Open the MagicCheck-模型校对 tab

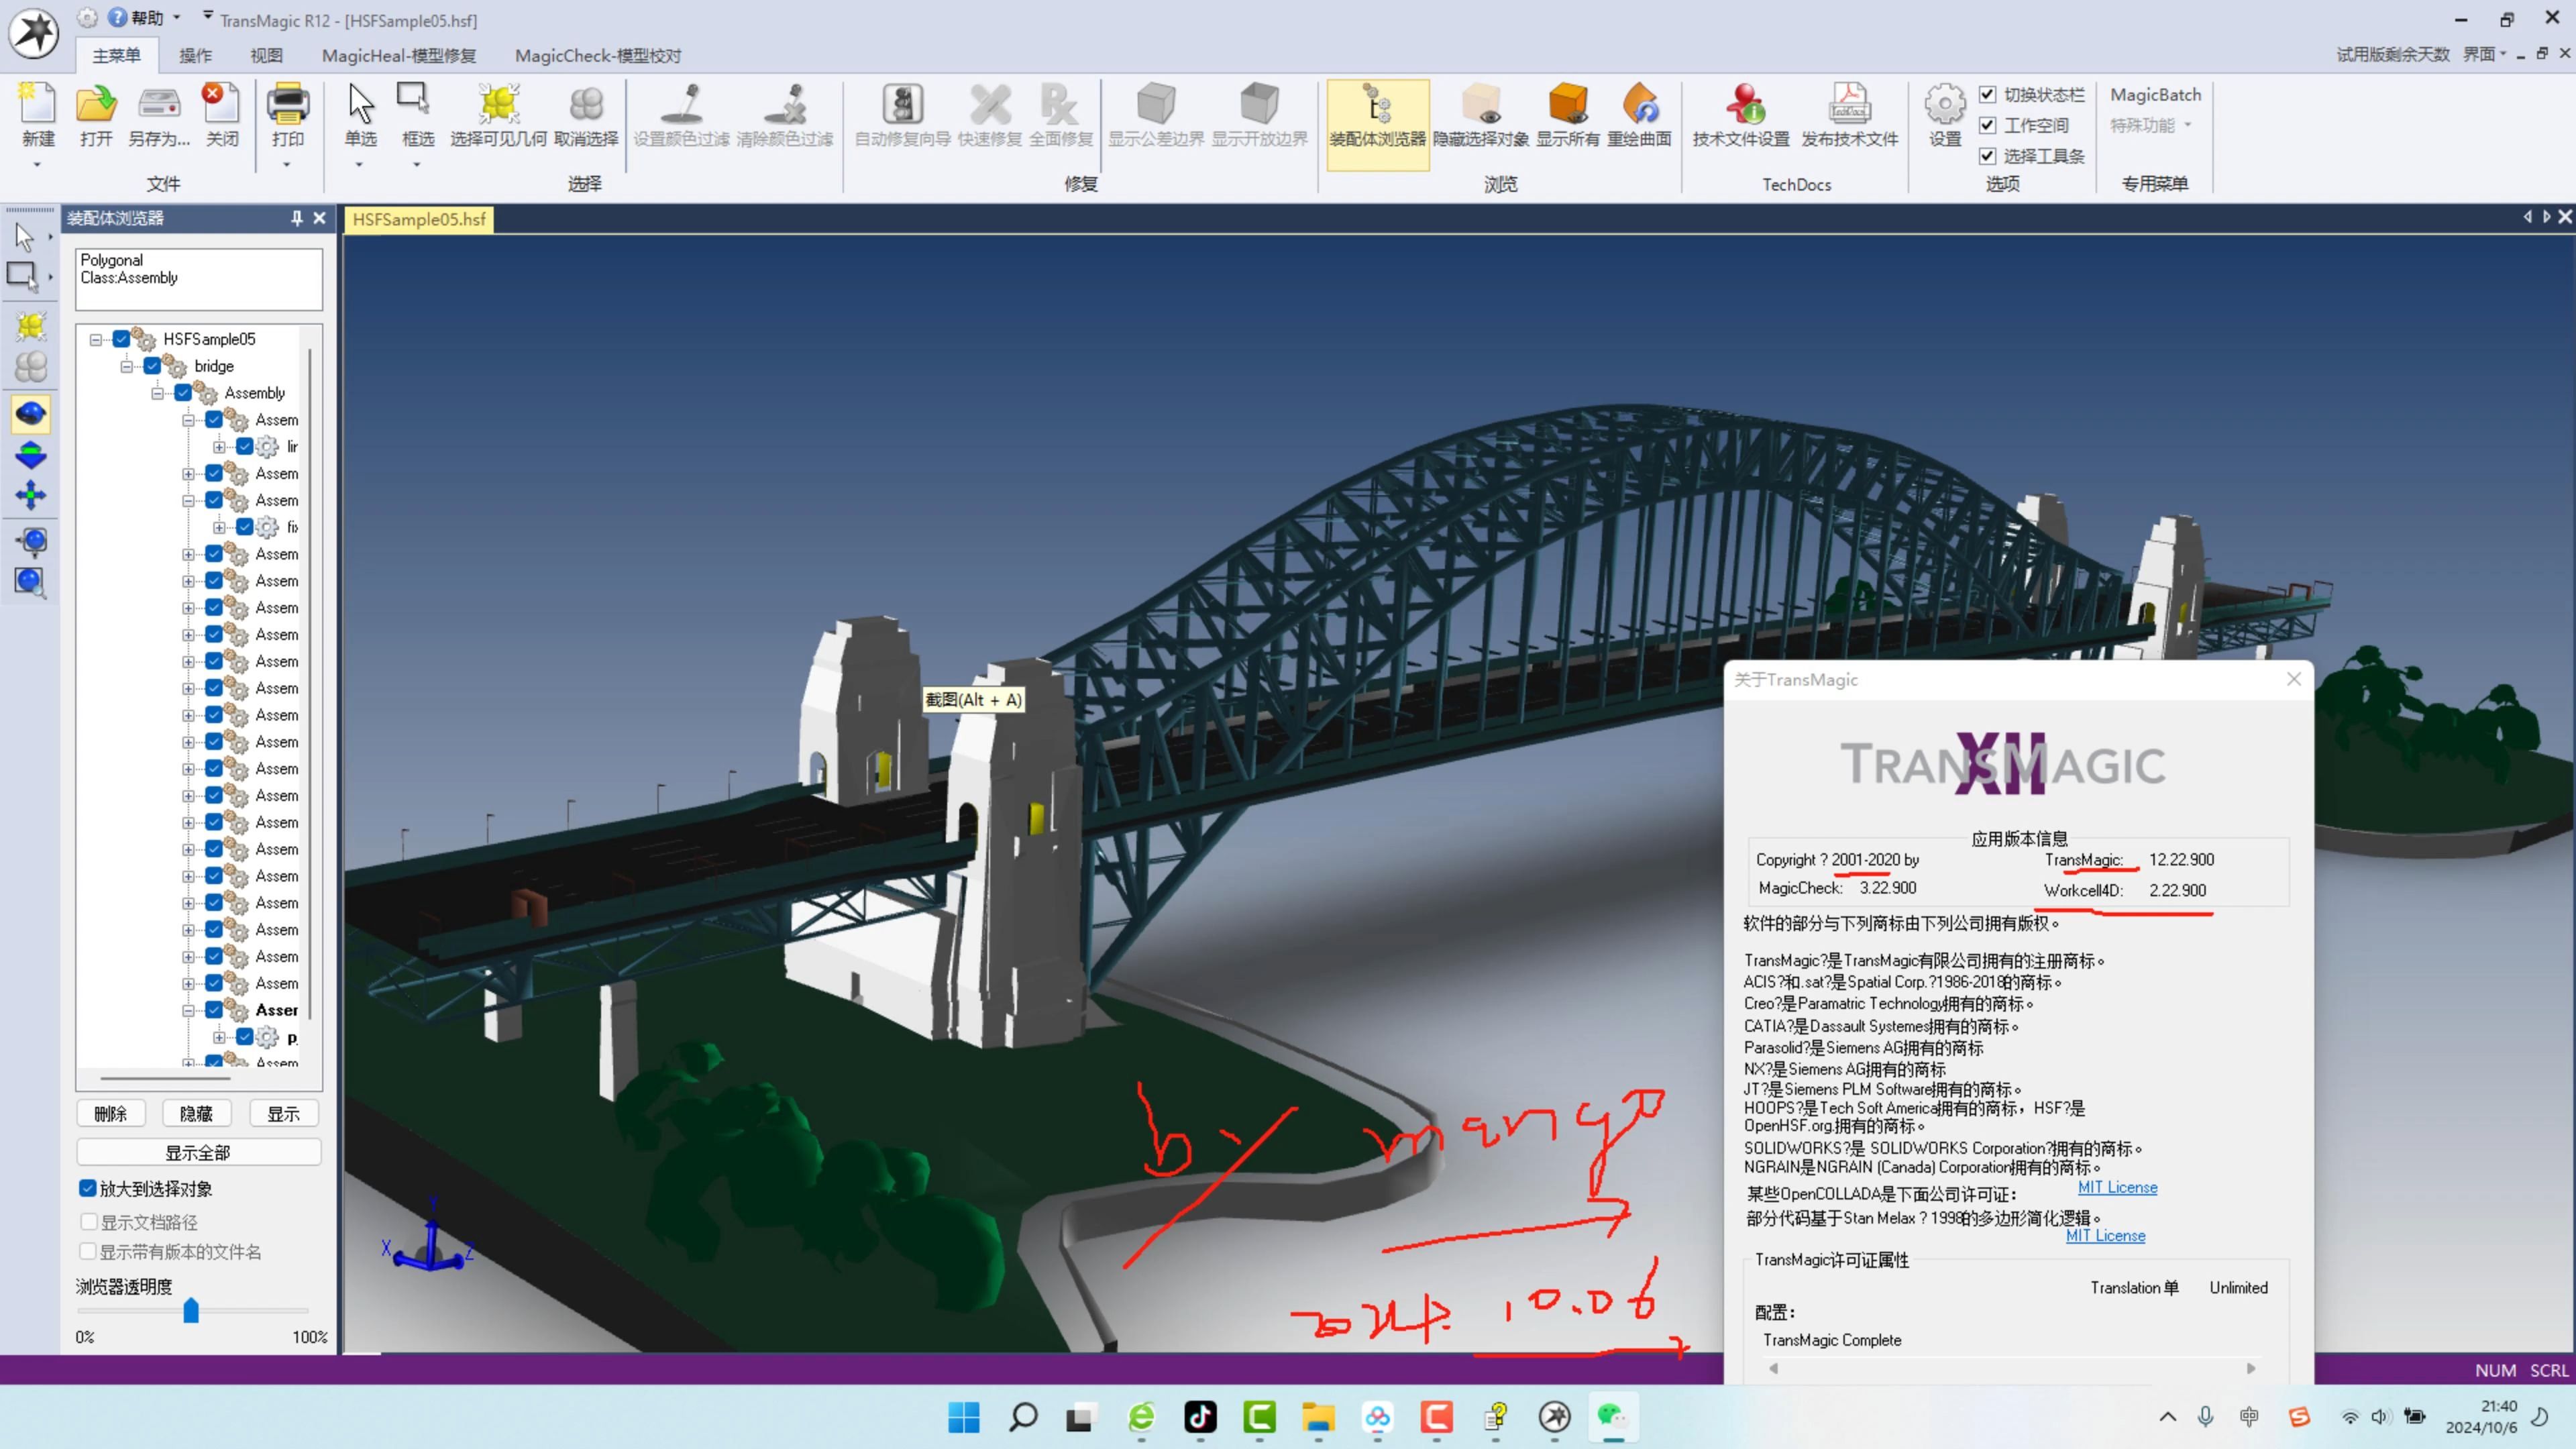[x=598, y=55]
